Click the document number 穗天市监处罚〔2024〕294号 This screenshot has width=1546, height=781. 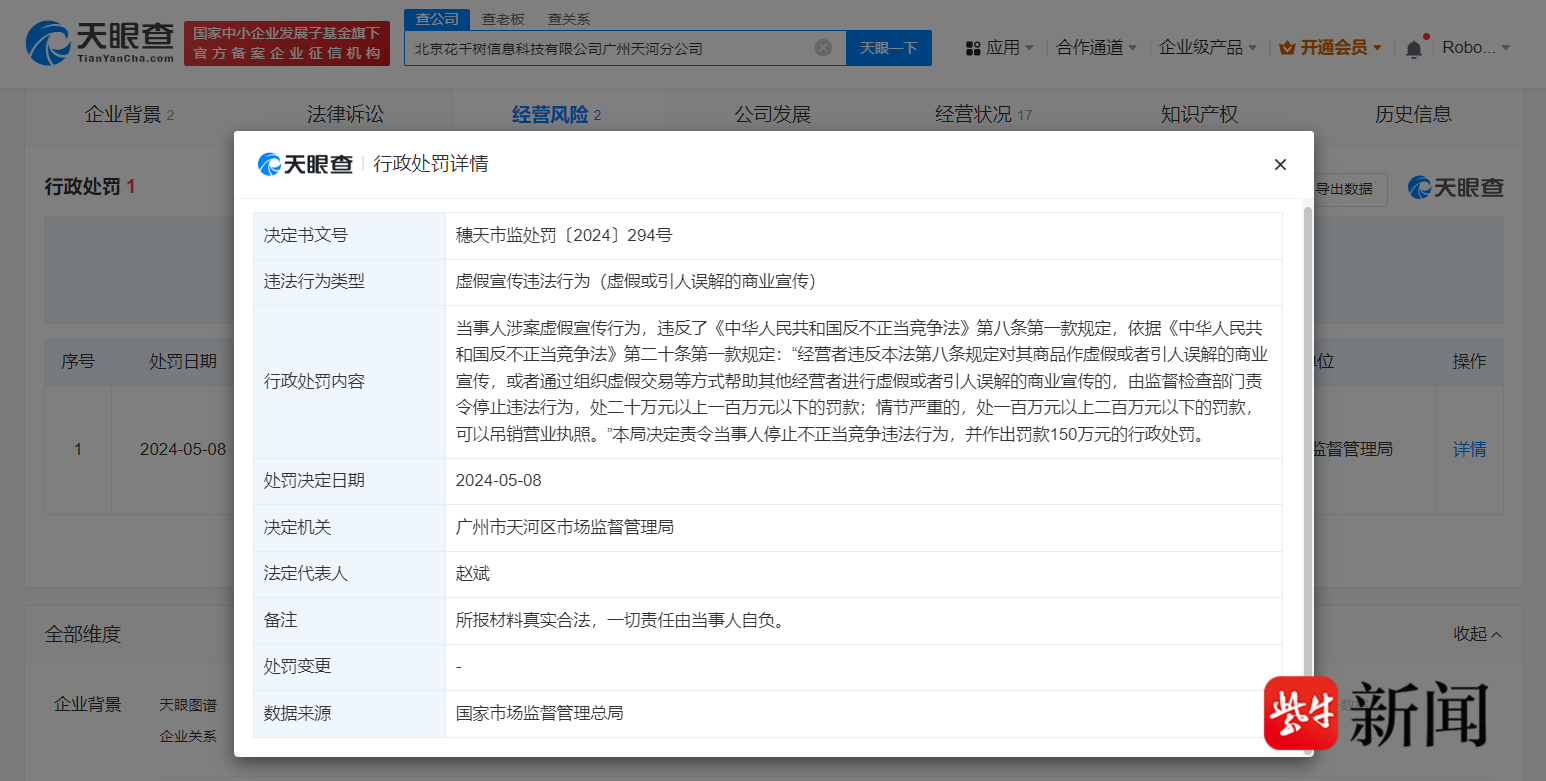[564, 235]
